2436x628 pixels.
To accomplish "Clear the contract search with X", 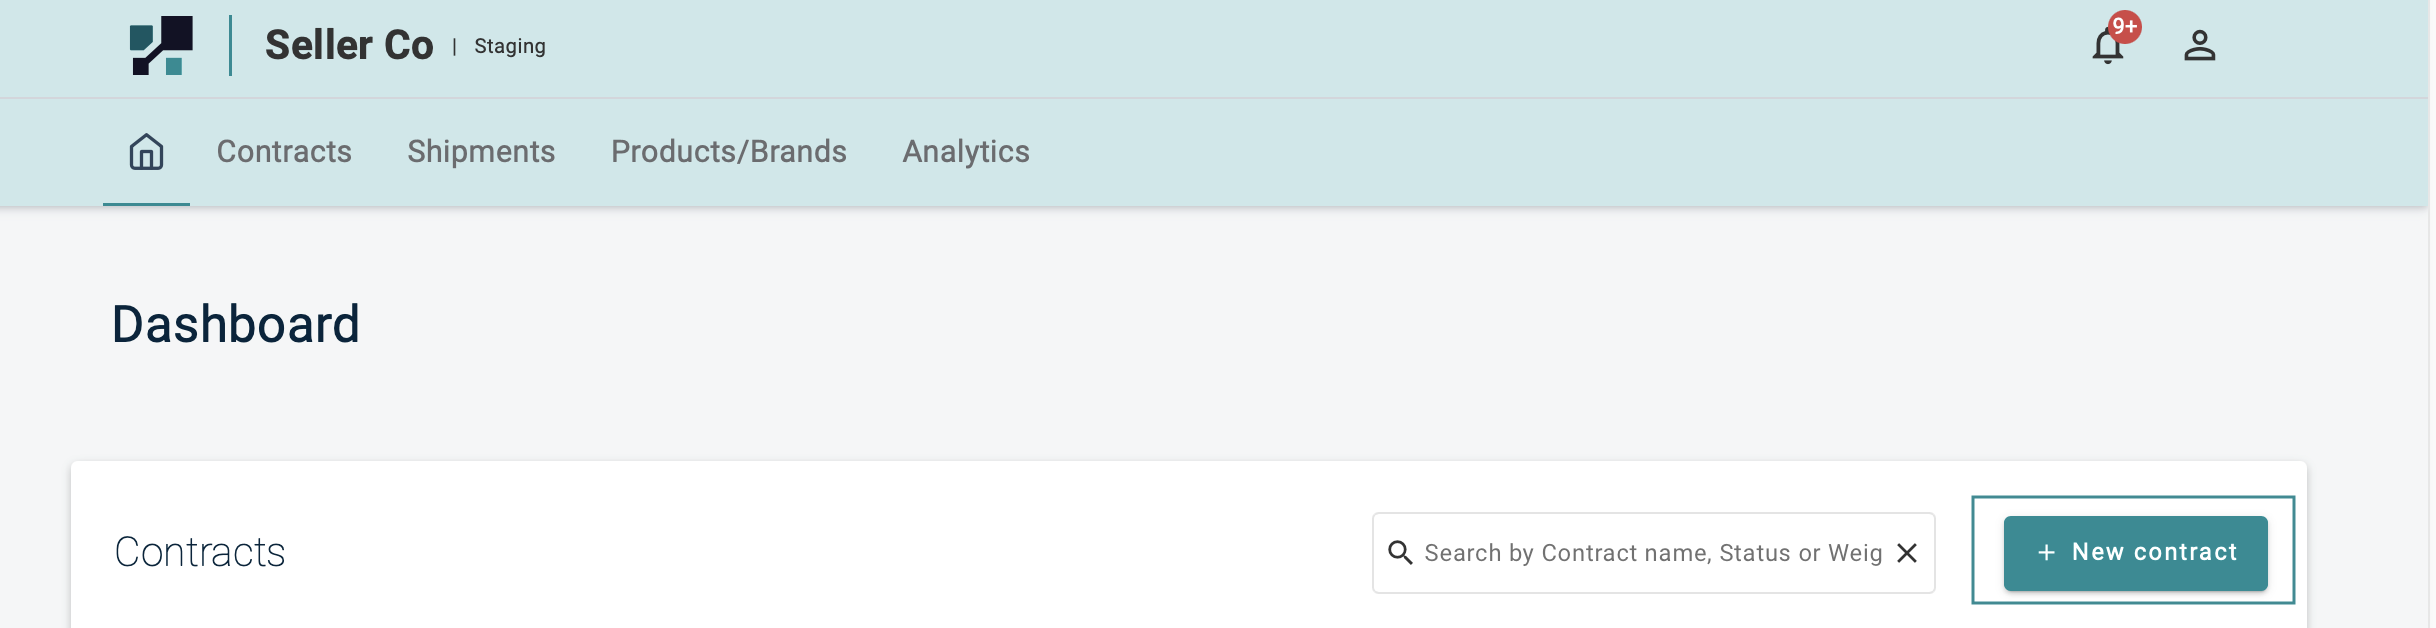I will click(1907, 553).
